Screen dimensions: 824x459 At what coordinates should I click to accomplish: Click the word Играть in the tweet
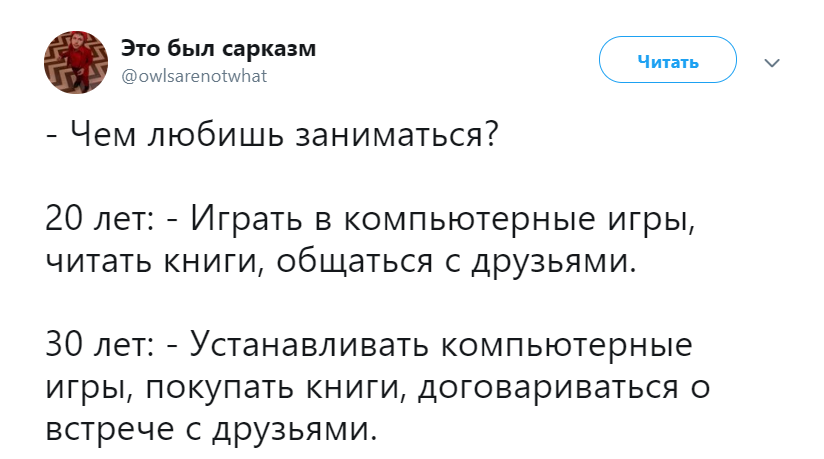coord(246,220)
